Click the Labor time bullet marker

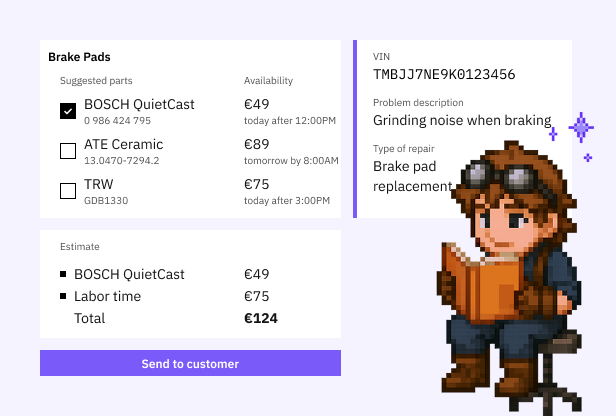coord(63,296)
